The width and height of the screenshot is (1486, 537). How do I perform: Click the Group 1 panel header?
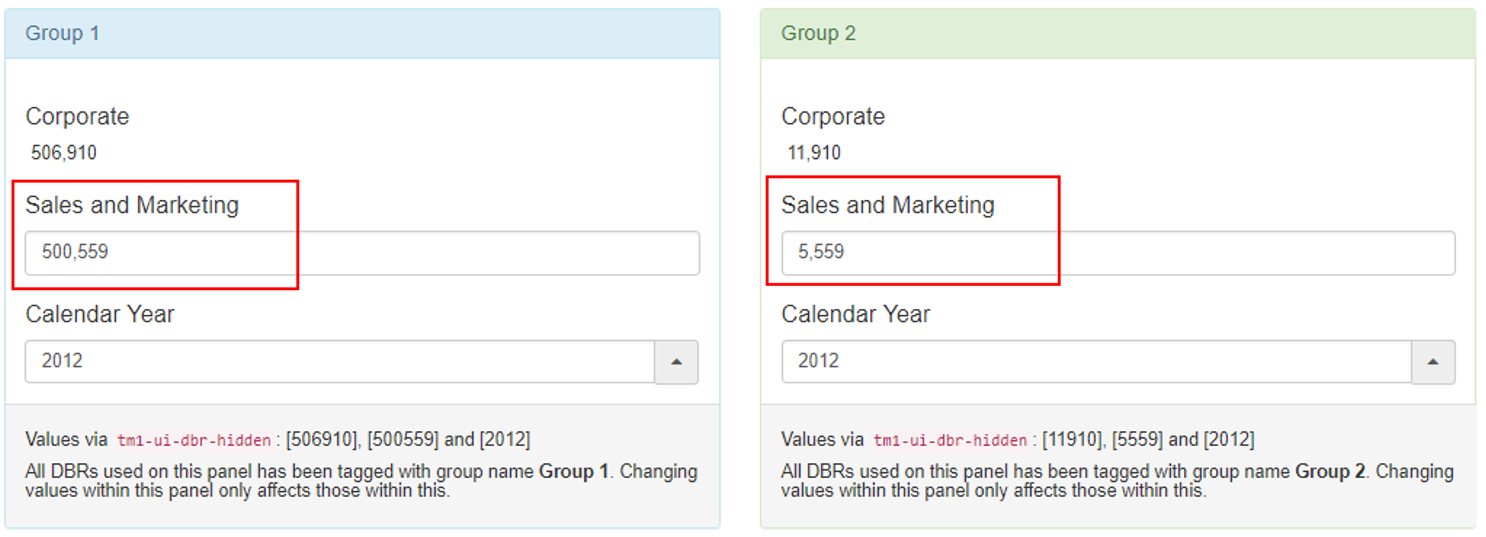click(x=361, y=33)
